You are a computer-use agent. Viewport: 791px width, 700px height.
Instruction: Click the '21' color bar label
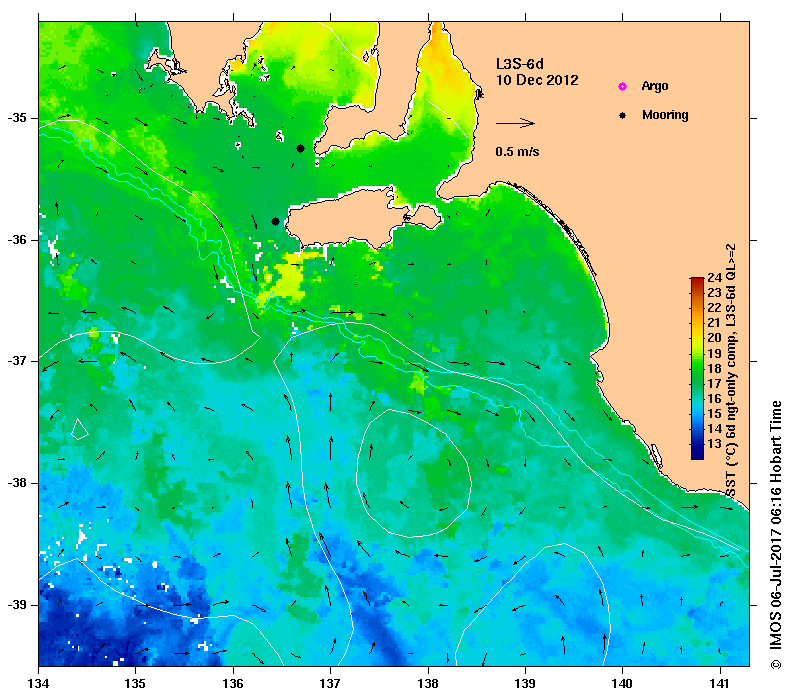tap(714, 323)
